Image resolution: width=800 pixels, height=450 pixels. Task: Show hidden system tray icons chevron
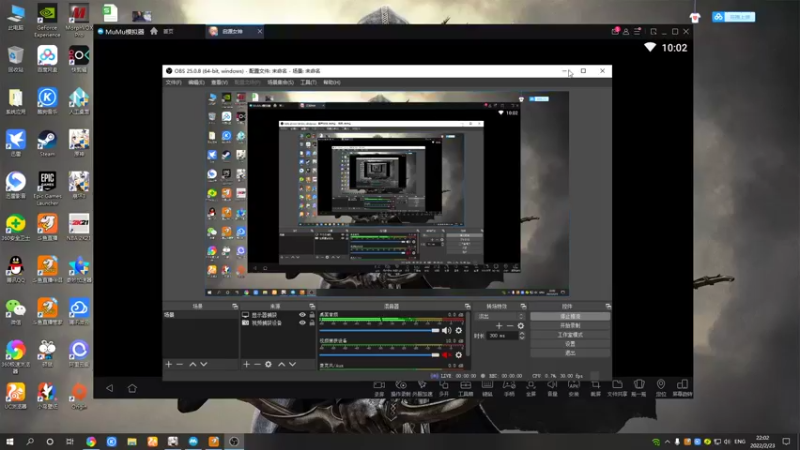[x=667, y=441]
